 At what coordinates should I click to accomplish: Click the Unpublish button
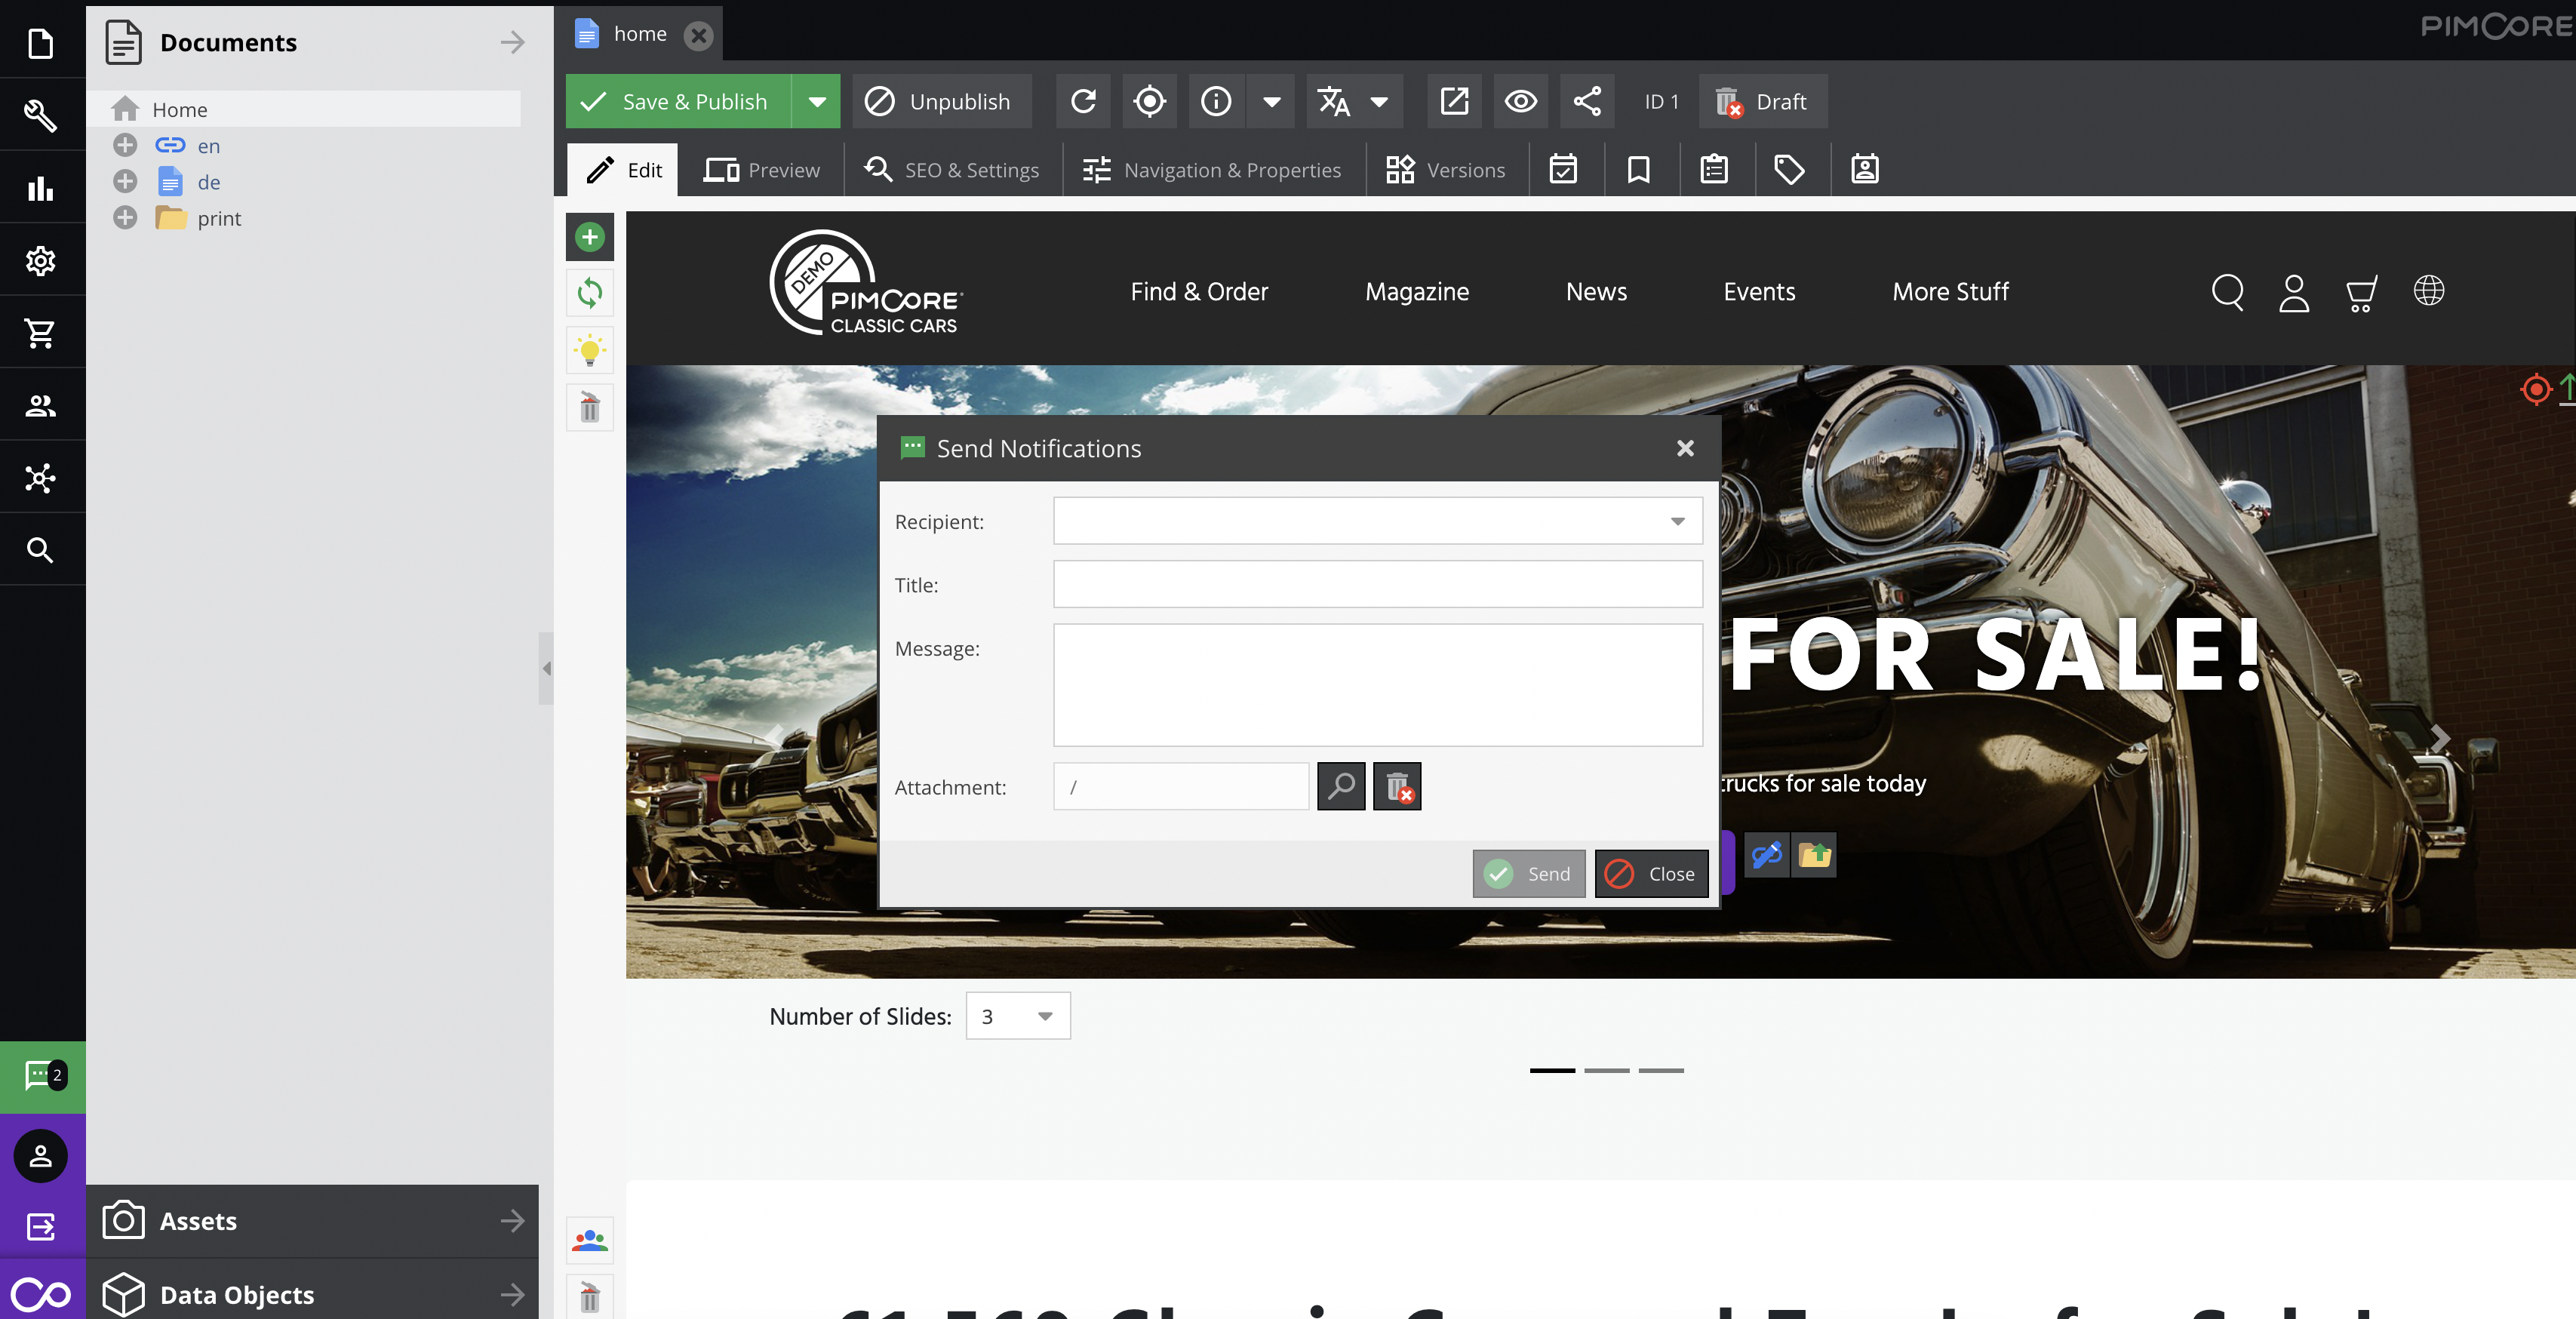(941, 101)
